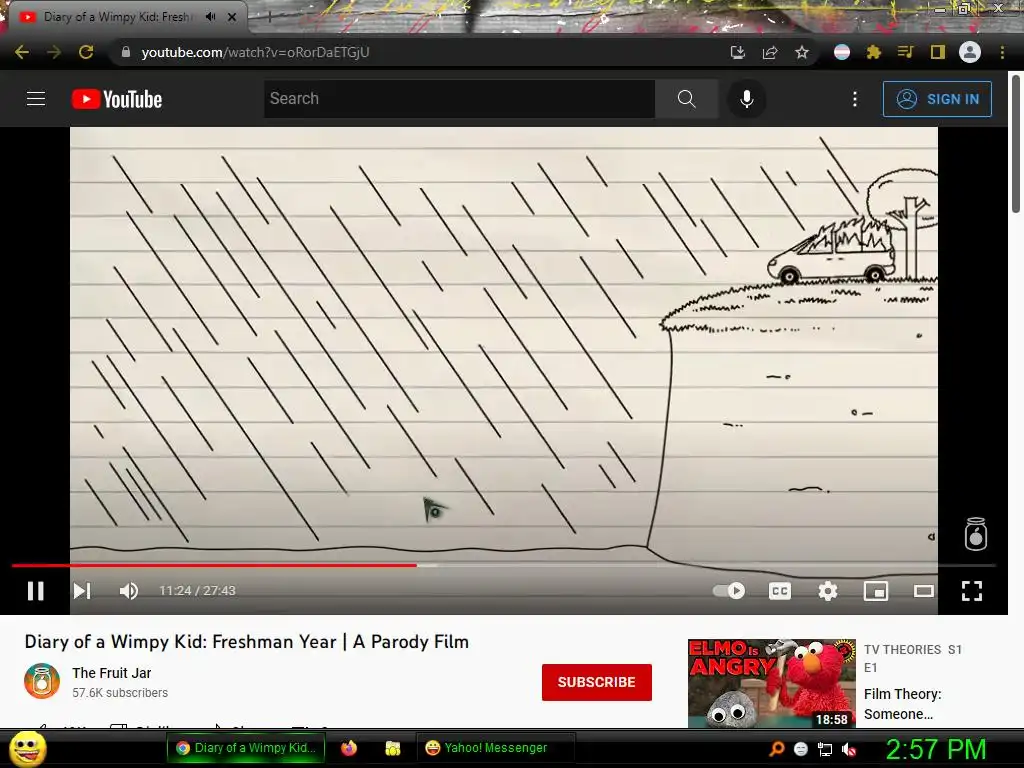
Task: Open the Film Theory: Someone... video title
Action: point(903,704)
